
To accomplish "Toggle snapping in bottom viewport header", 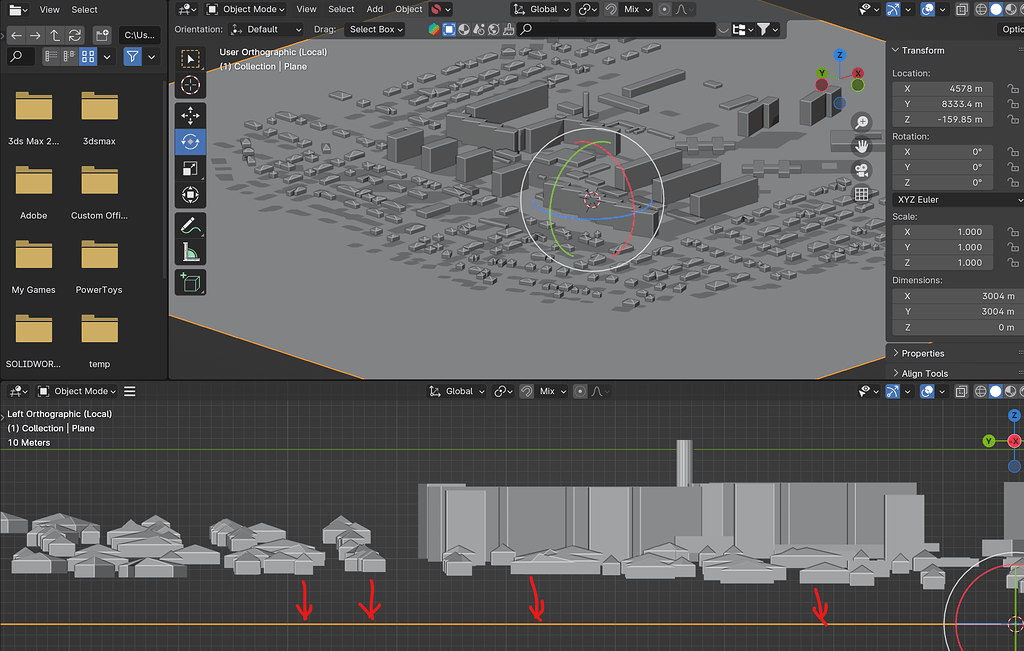I will tap(526, 391).
